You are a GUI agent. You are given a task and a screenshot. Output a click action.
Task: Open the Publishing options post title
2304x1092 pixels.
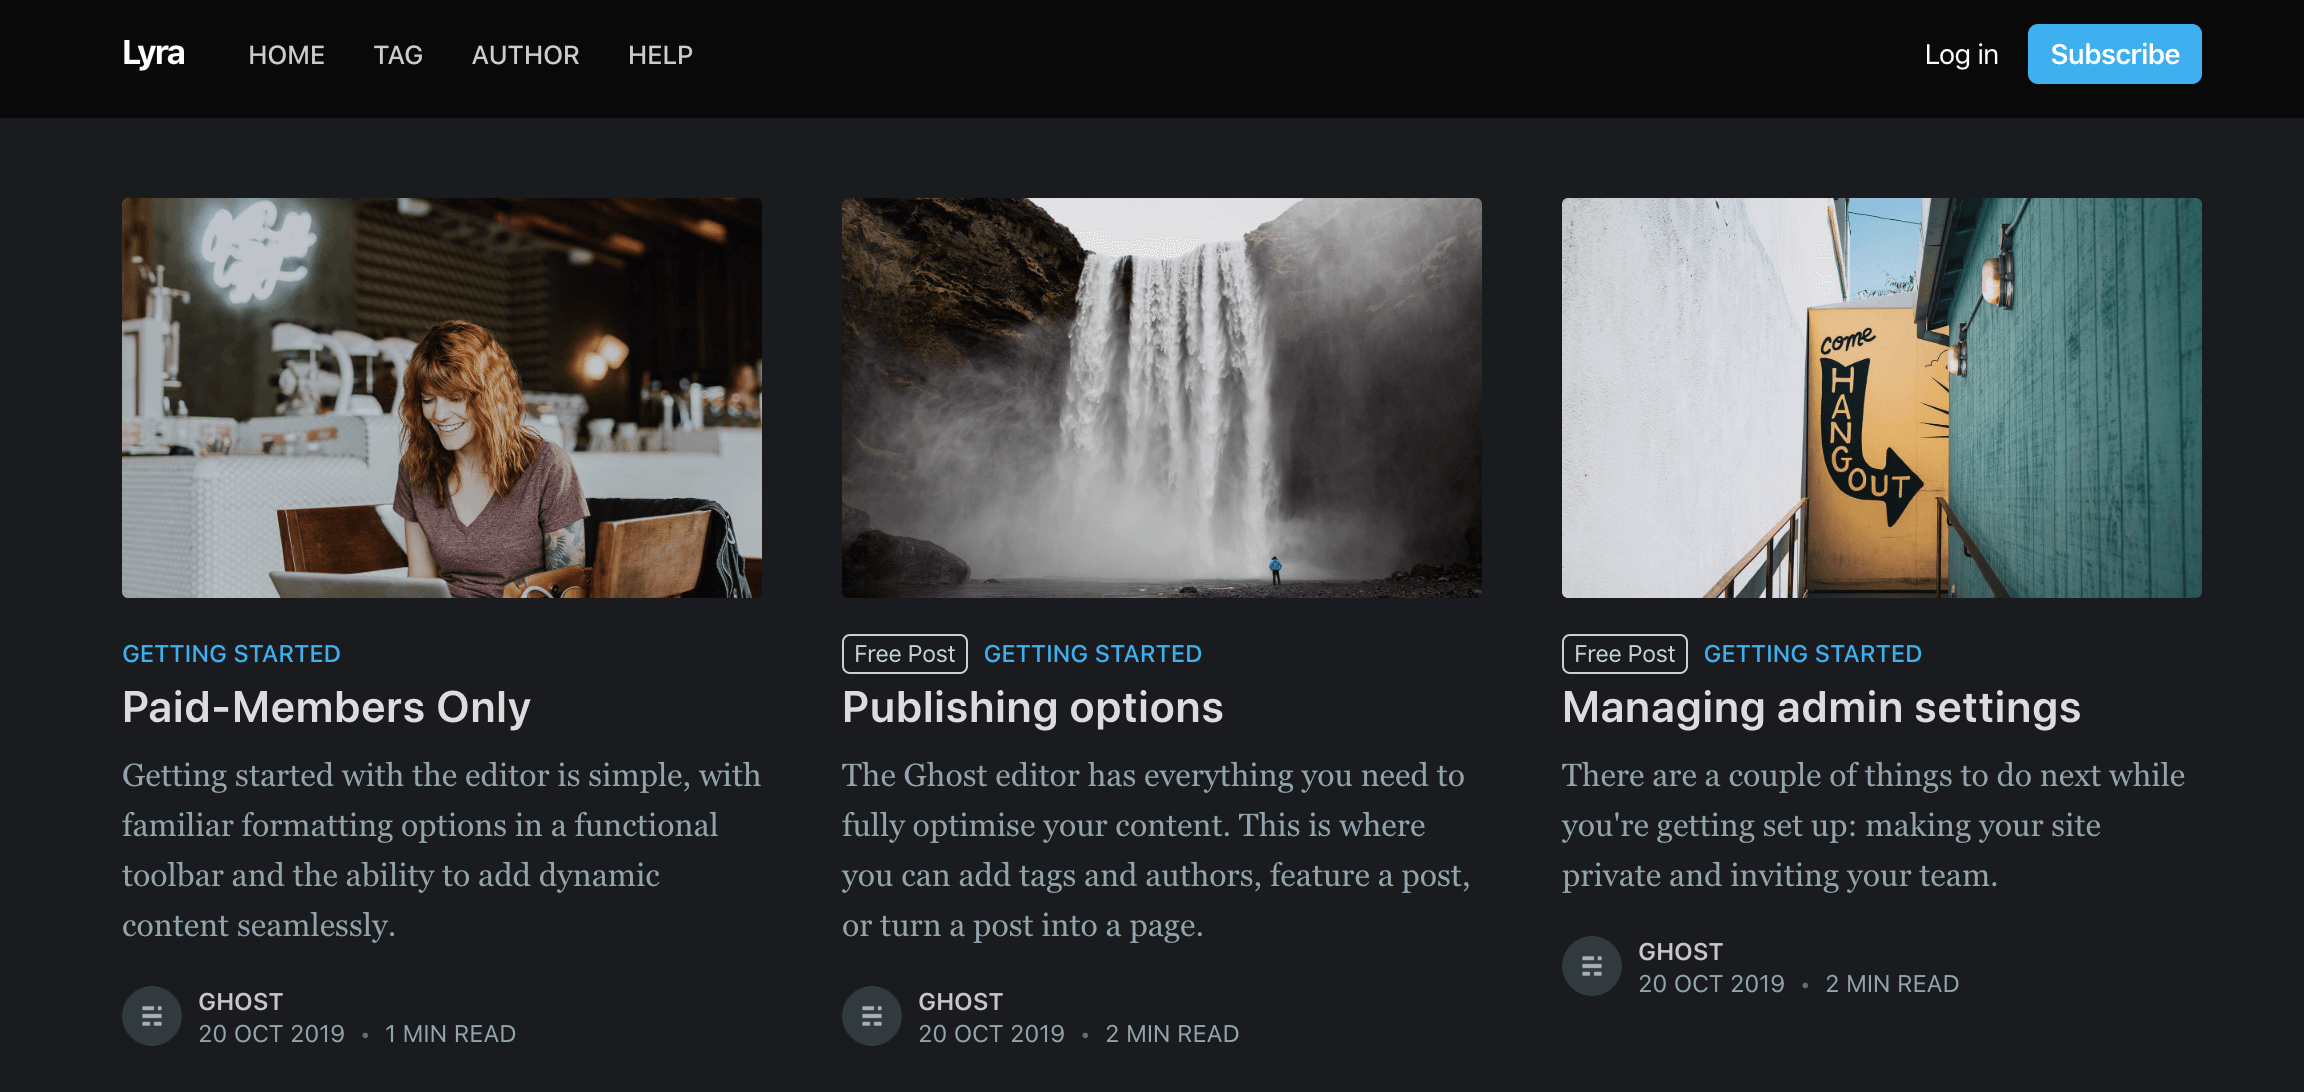(x=1032, y=708)
